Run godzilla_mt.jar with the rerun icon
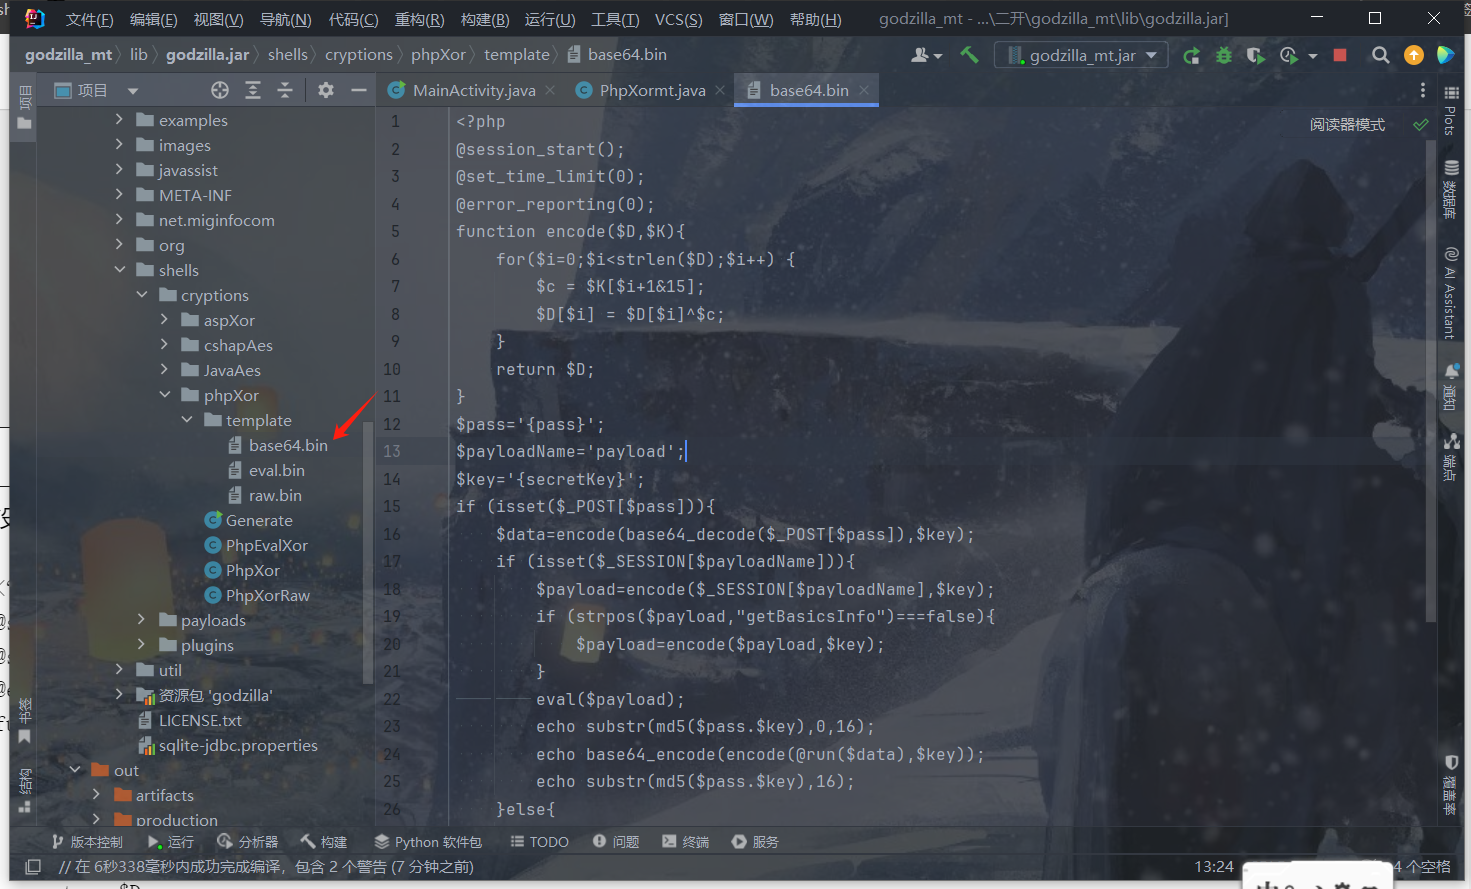 pyautogui.click(x=1191, y=55)
